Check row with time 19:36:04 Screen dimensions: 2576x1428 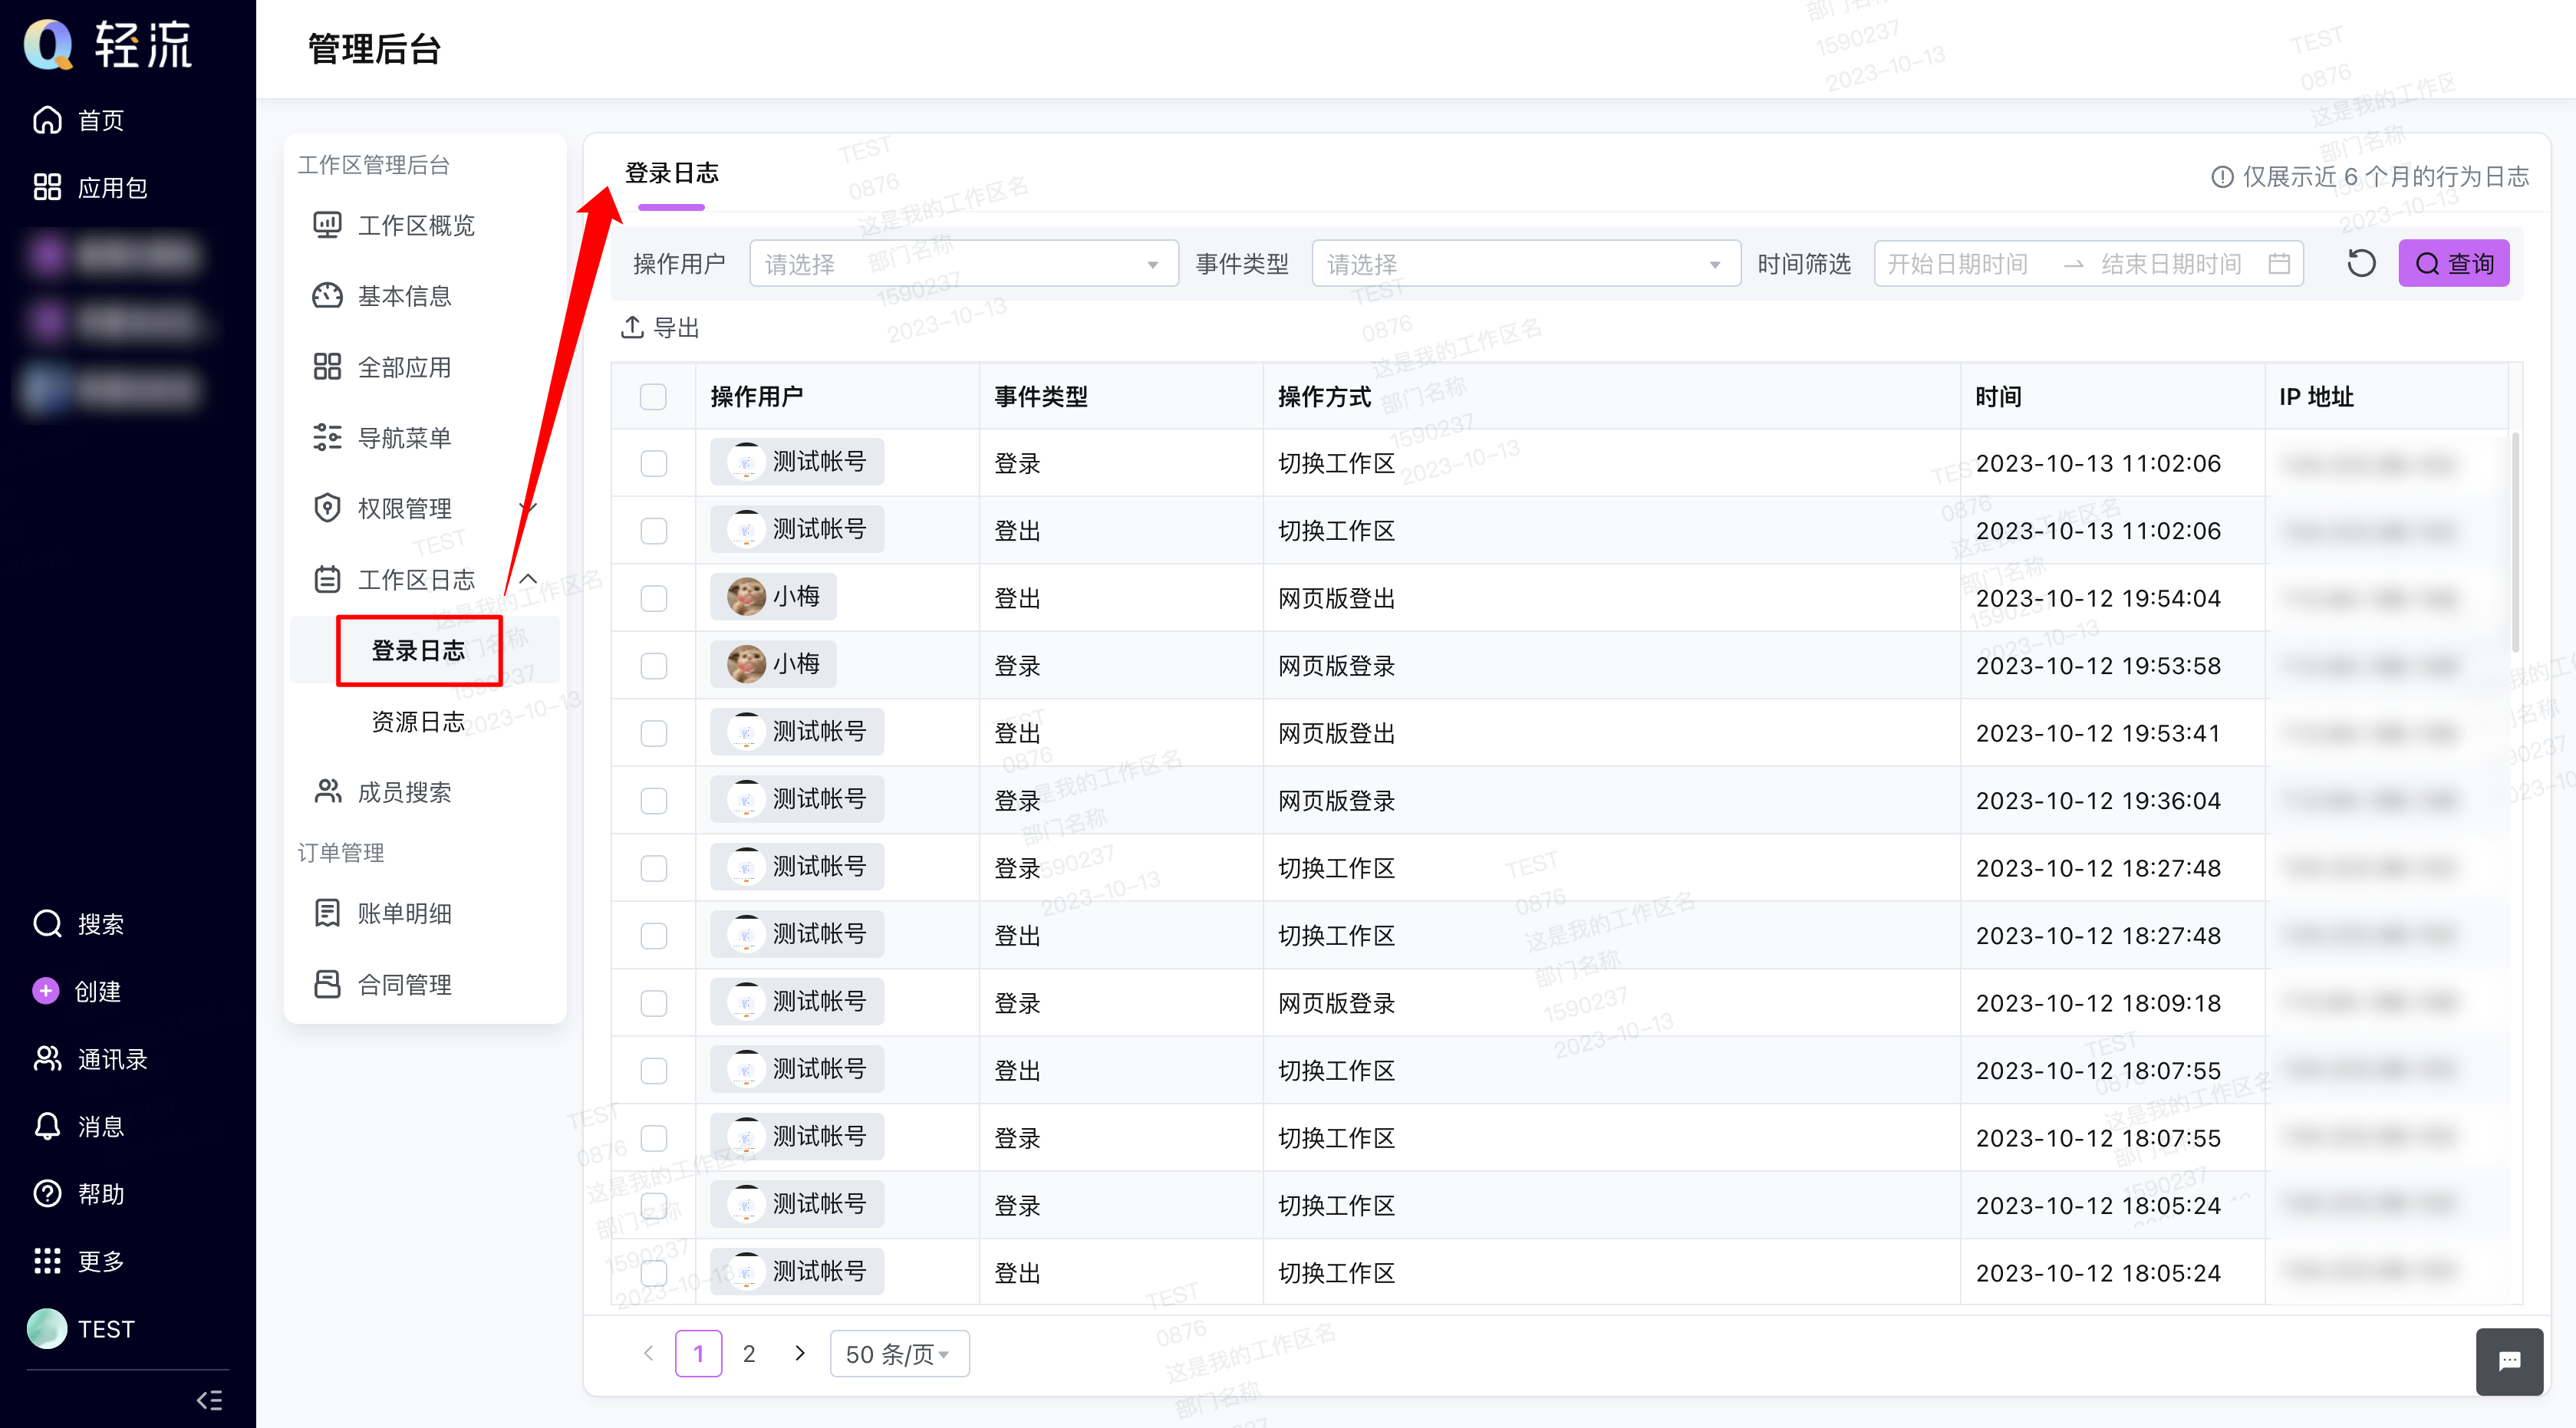pos(653,800)
